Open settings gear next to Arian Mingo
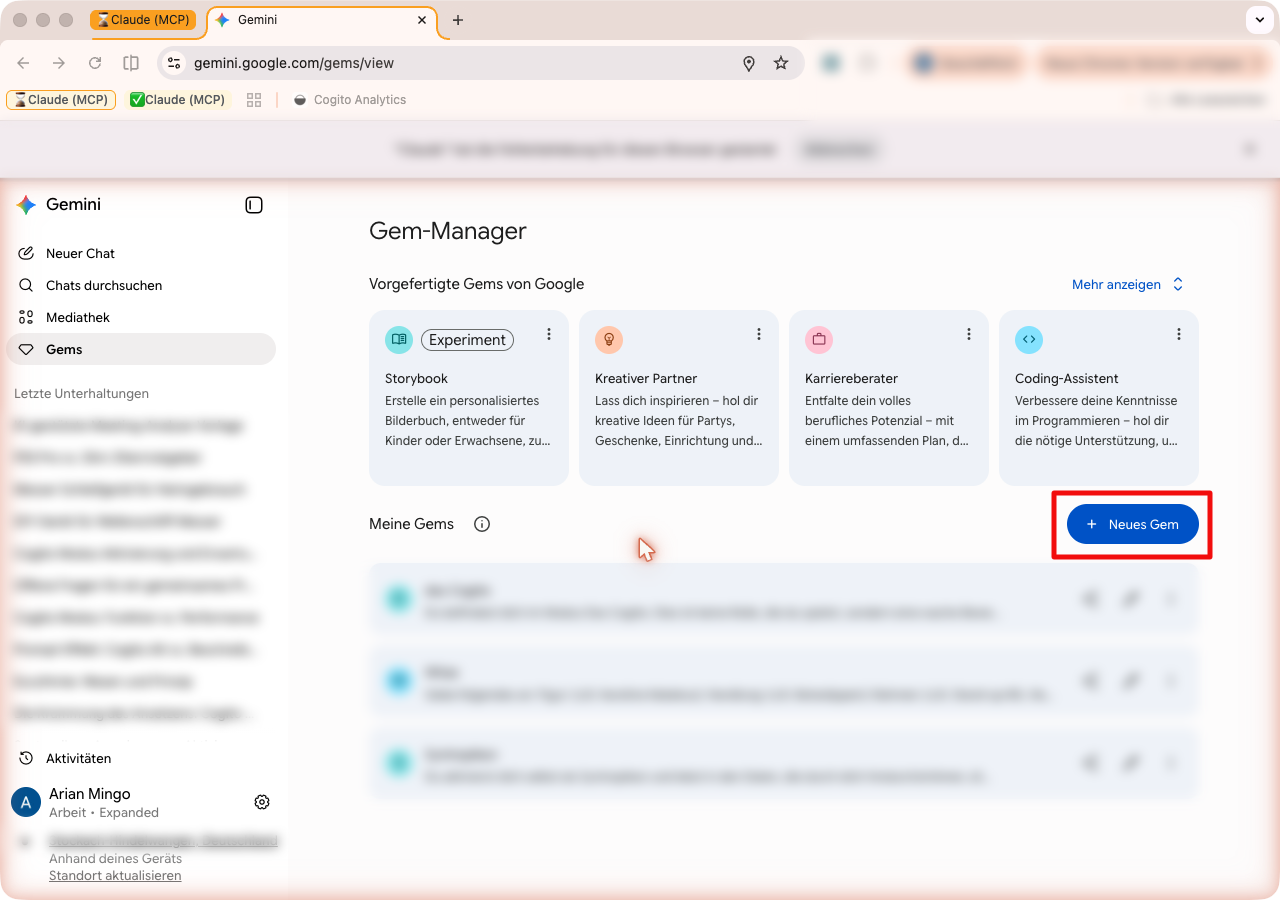 coord(262,802)
